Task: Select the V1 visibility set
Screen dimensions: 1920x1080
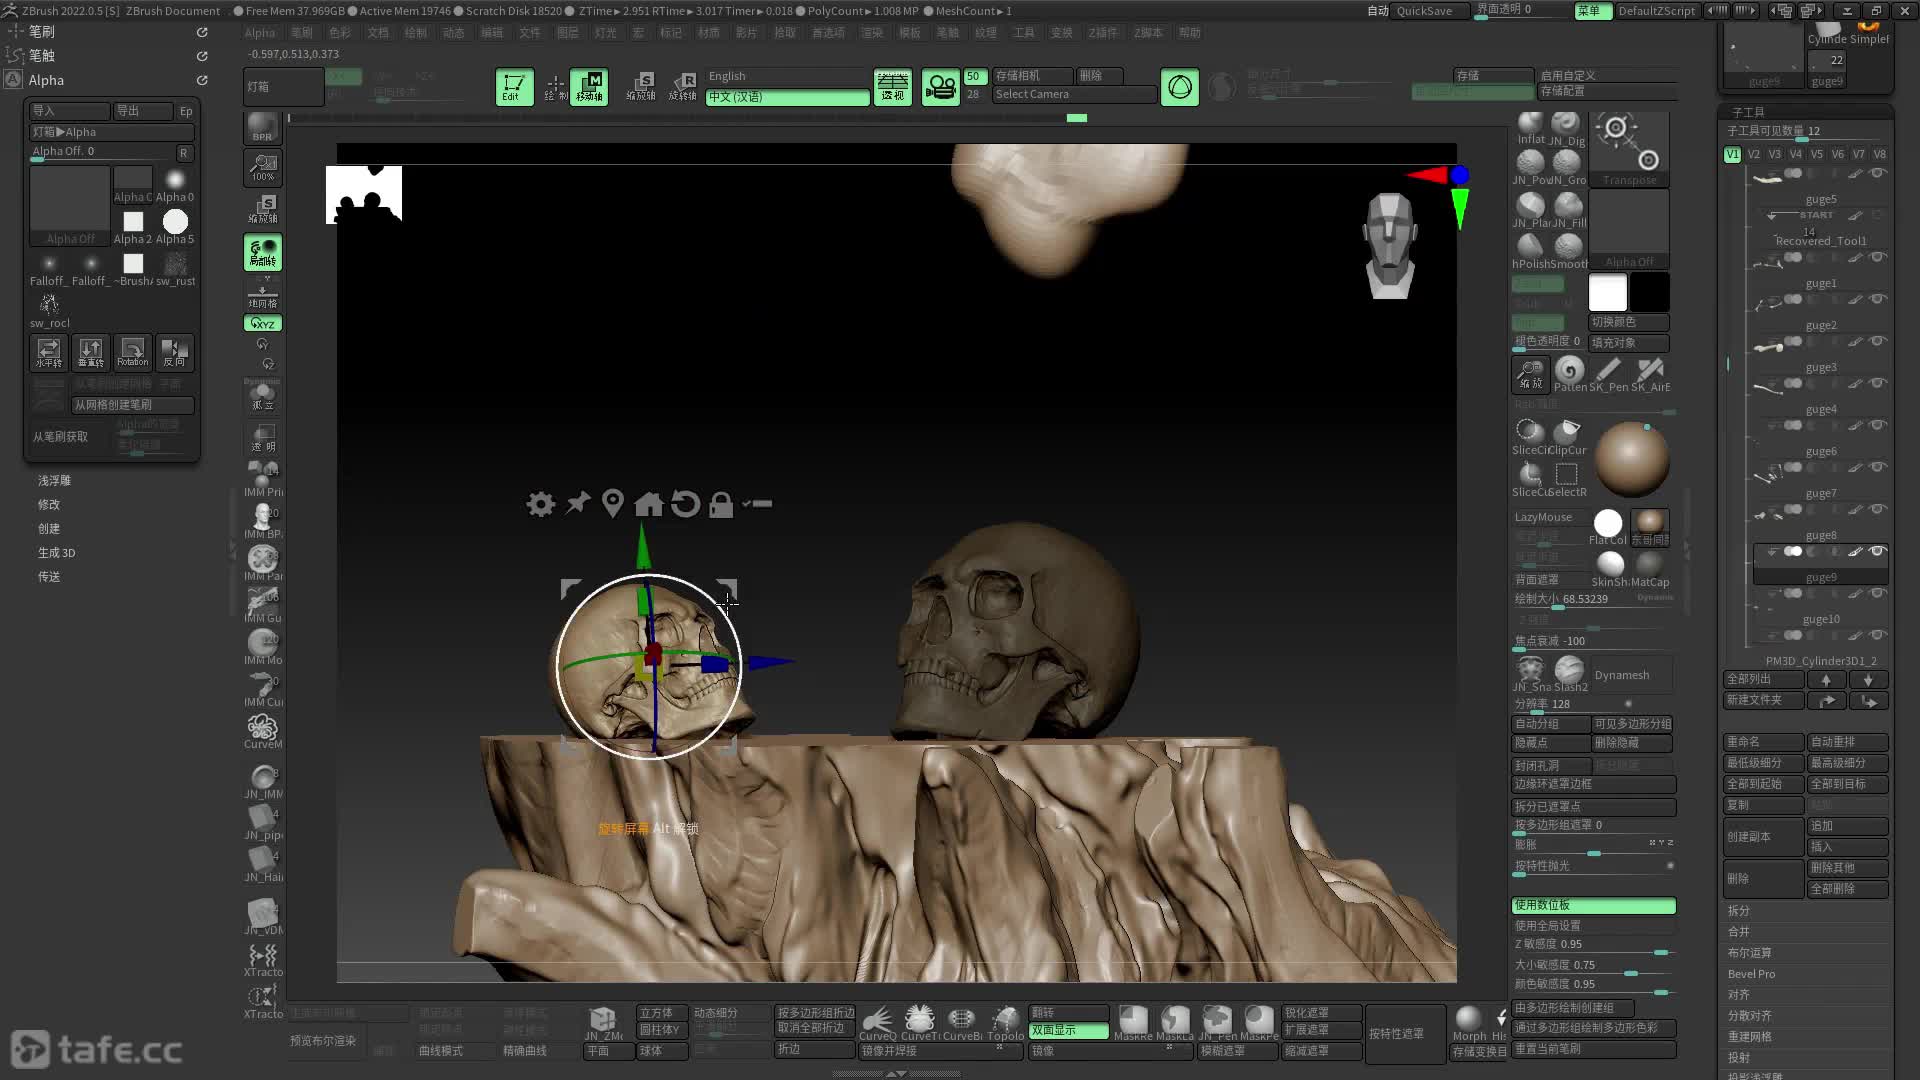Action: click(1732, 154)
